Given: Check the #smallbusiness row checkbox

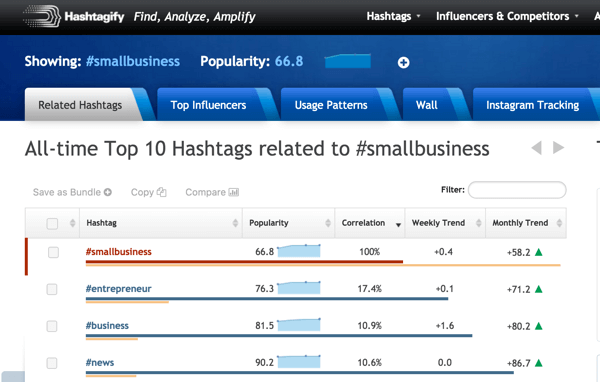Looking at the screenshot, I should click(53, 252).
